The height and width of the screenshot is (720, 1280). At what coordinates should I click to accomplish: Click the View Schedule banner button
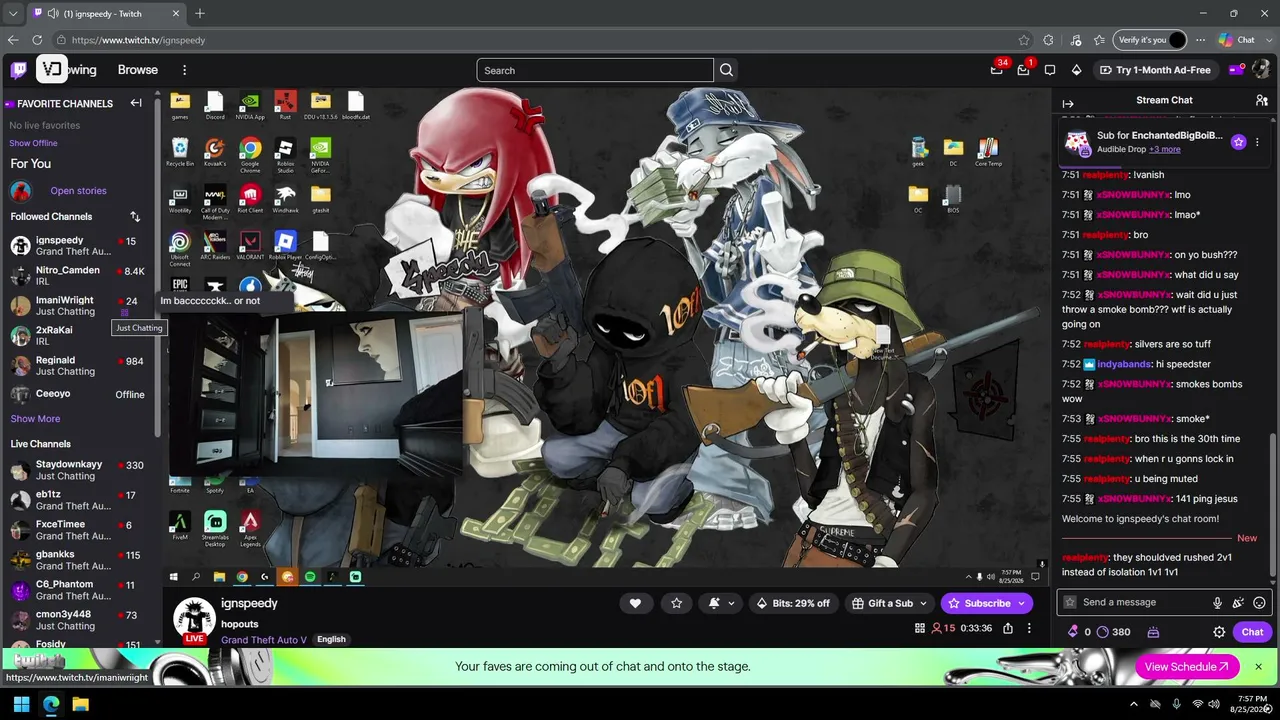[x=1187, y=667]
